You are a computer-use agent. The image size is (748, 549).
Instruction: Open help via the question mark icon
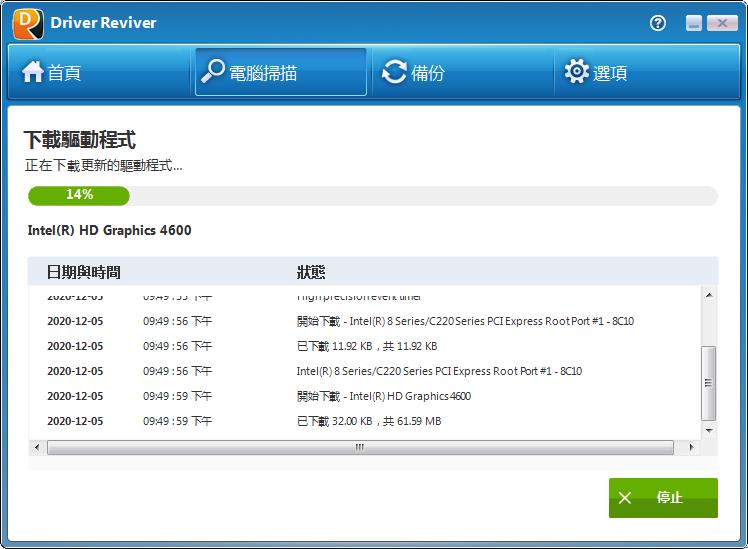658,23
